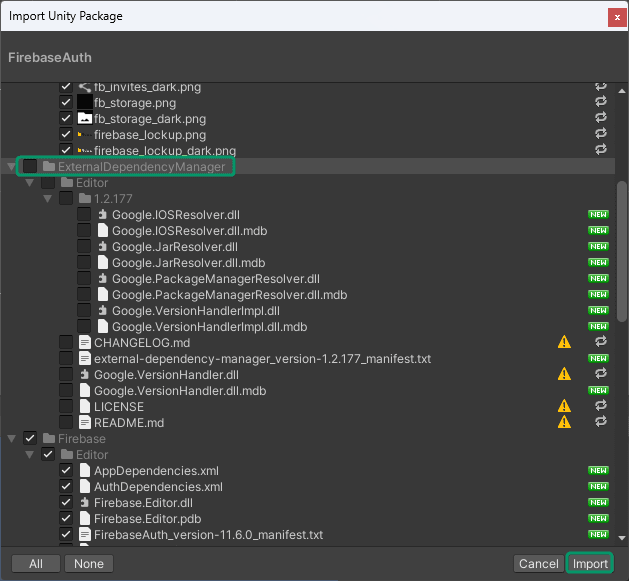
Task: Click the warning icon beside CHANGELOG.md
Action: tap(564, 342)
